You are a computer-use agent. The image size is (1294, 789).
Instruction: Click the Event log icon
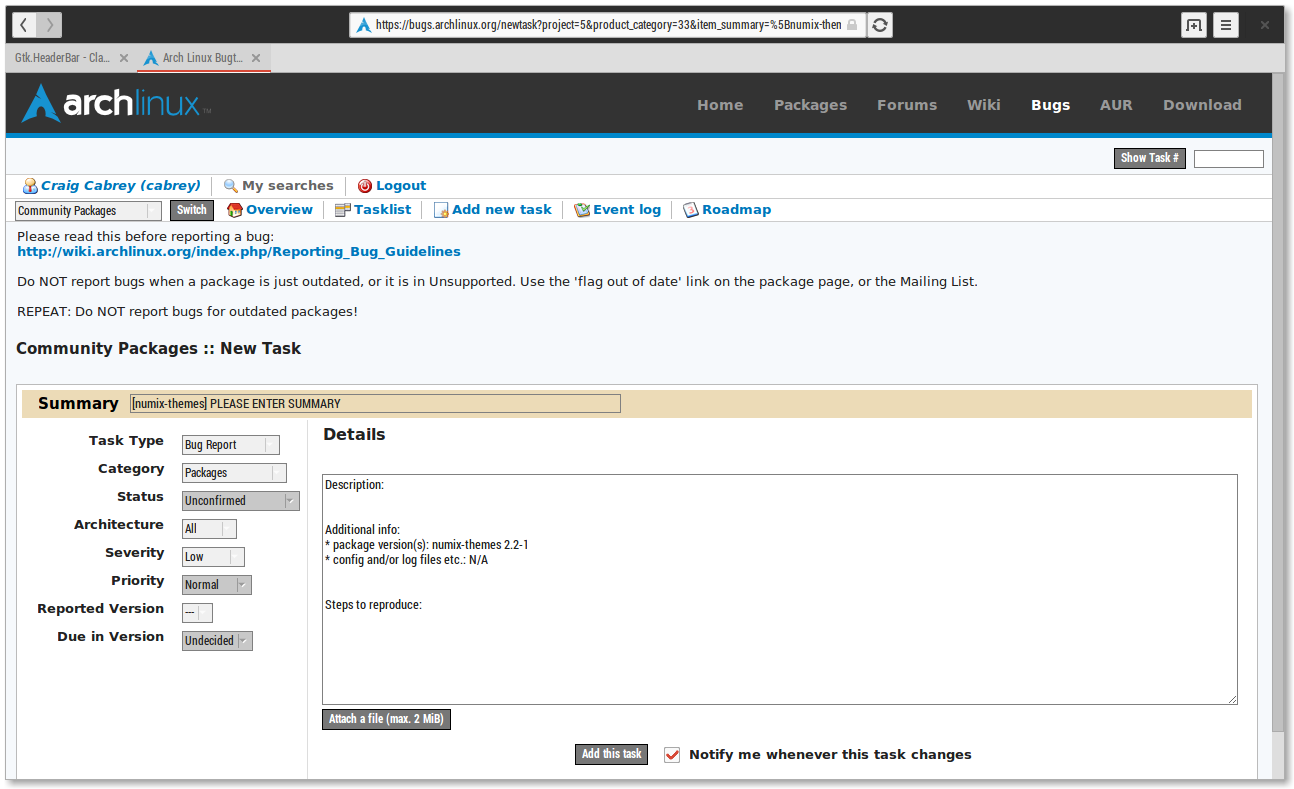click(582, 210)
